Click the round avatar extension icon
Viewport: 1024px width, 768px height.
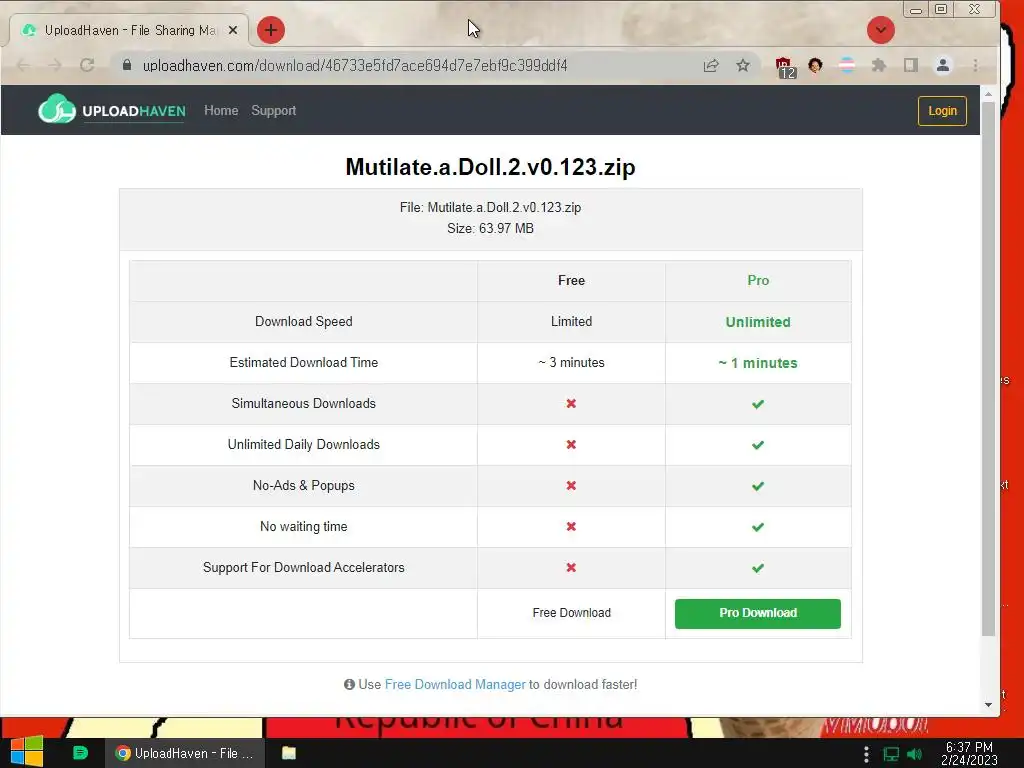(x=815, y=65)
